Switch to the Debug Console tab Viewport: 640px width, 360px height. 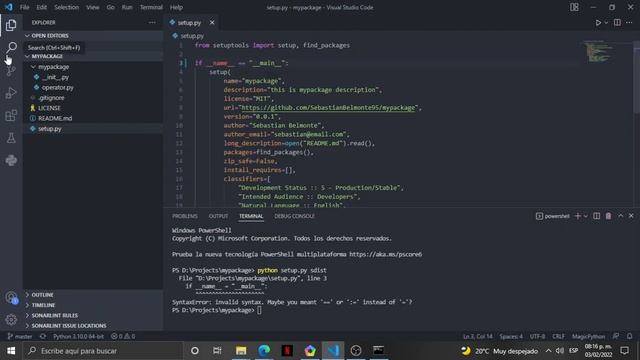(x=294, y=216)
